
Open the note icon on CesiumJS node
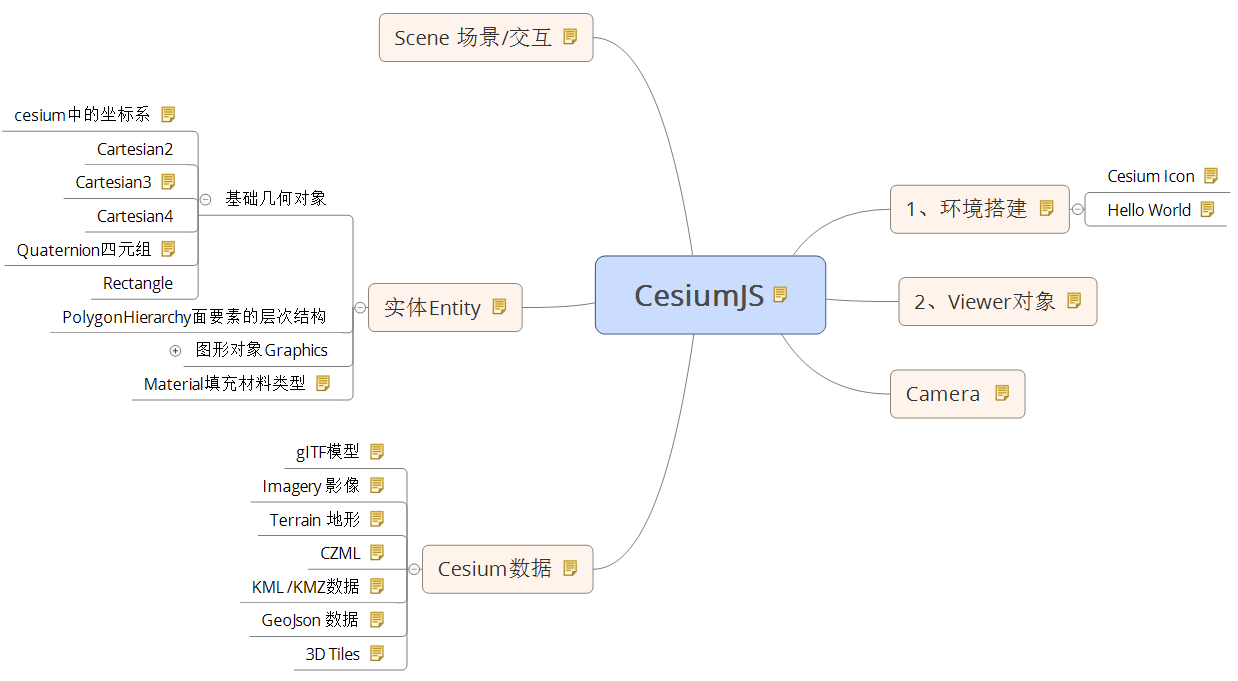(781, 294)
